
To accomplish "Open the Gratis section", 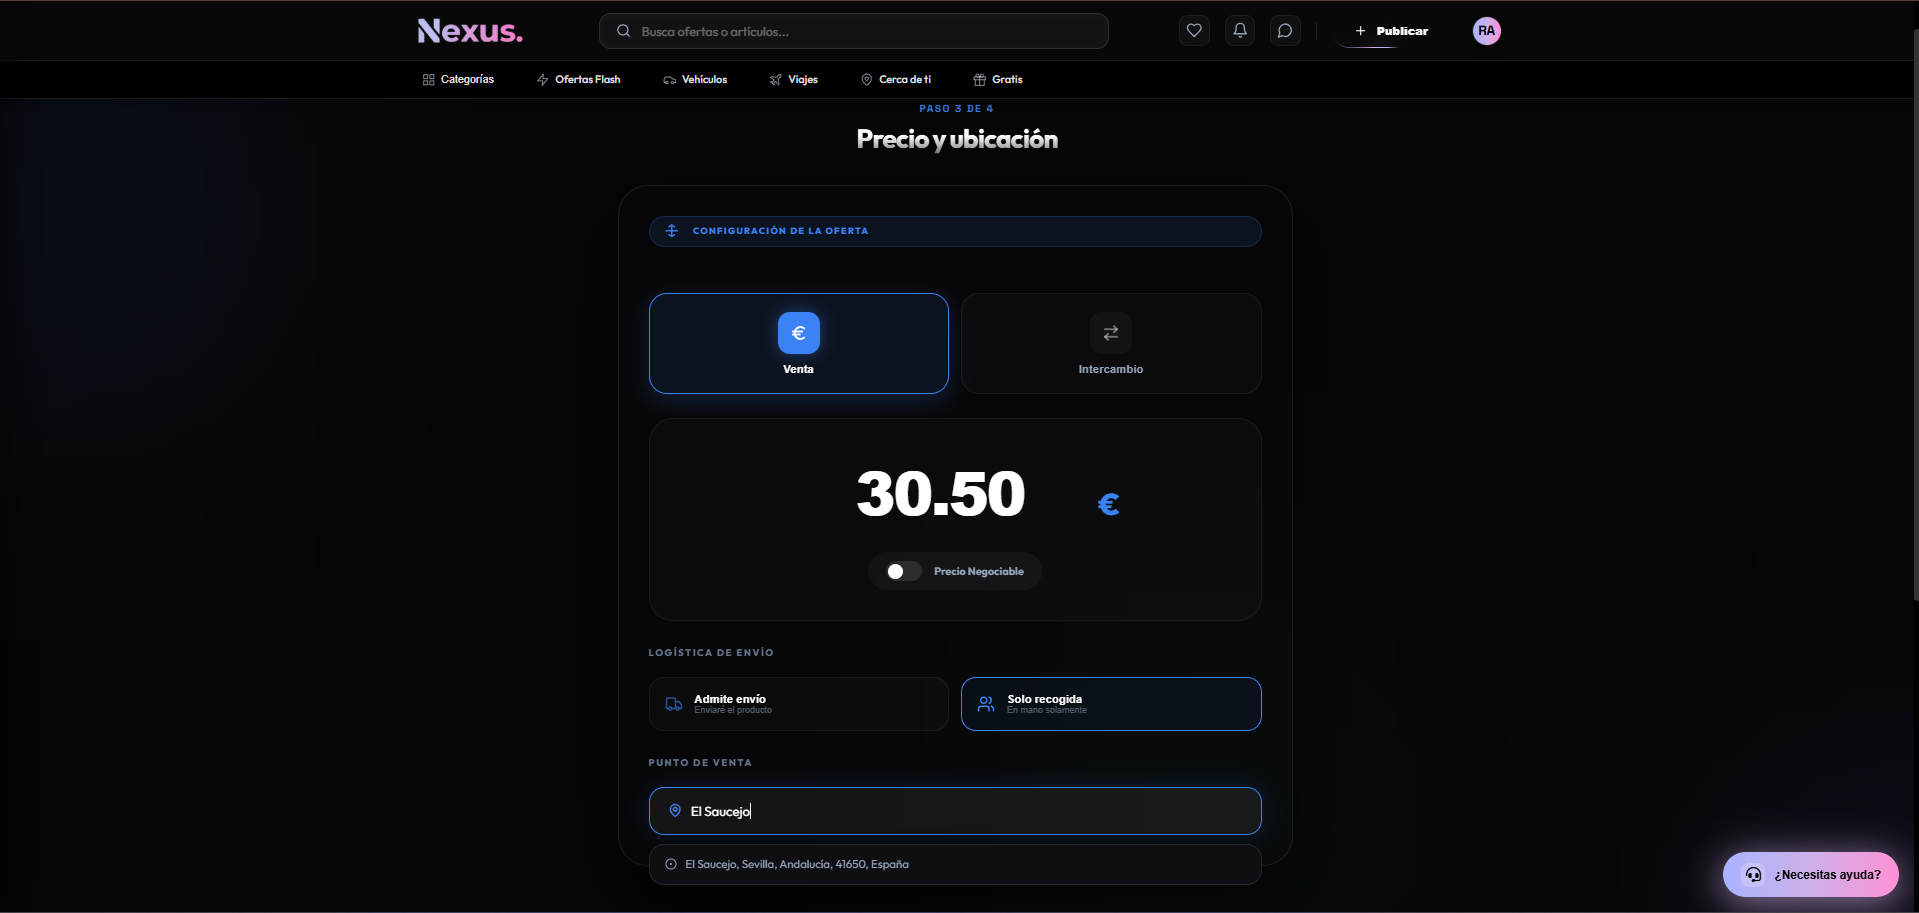I will pyautogui.click(x=998, y=79).
